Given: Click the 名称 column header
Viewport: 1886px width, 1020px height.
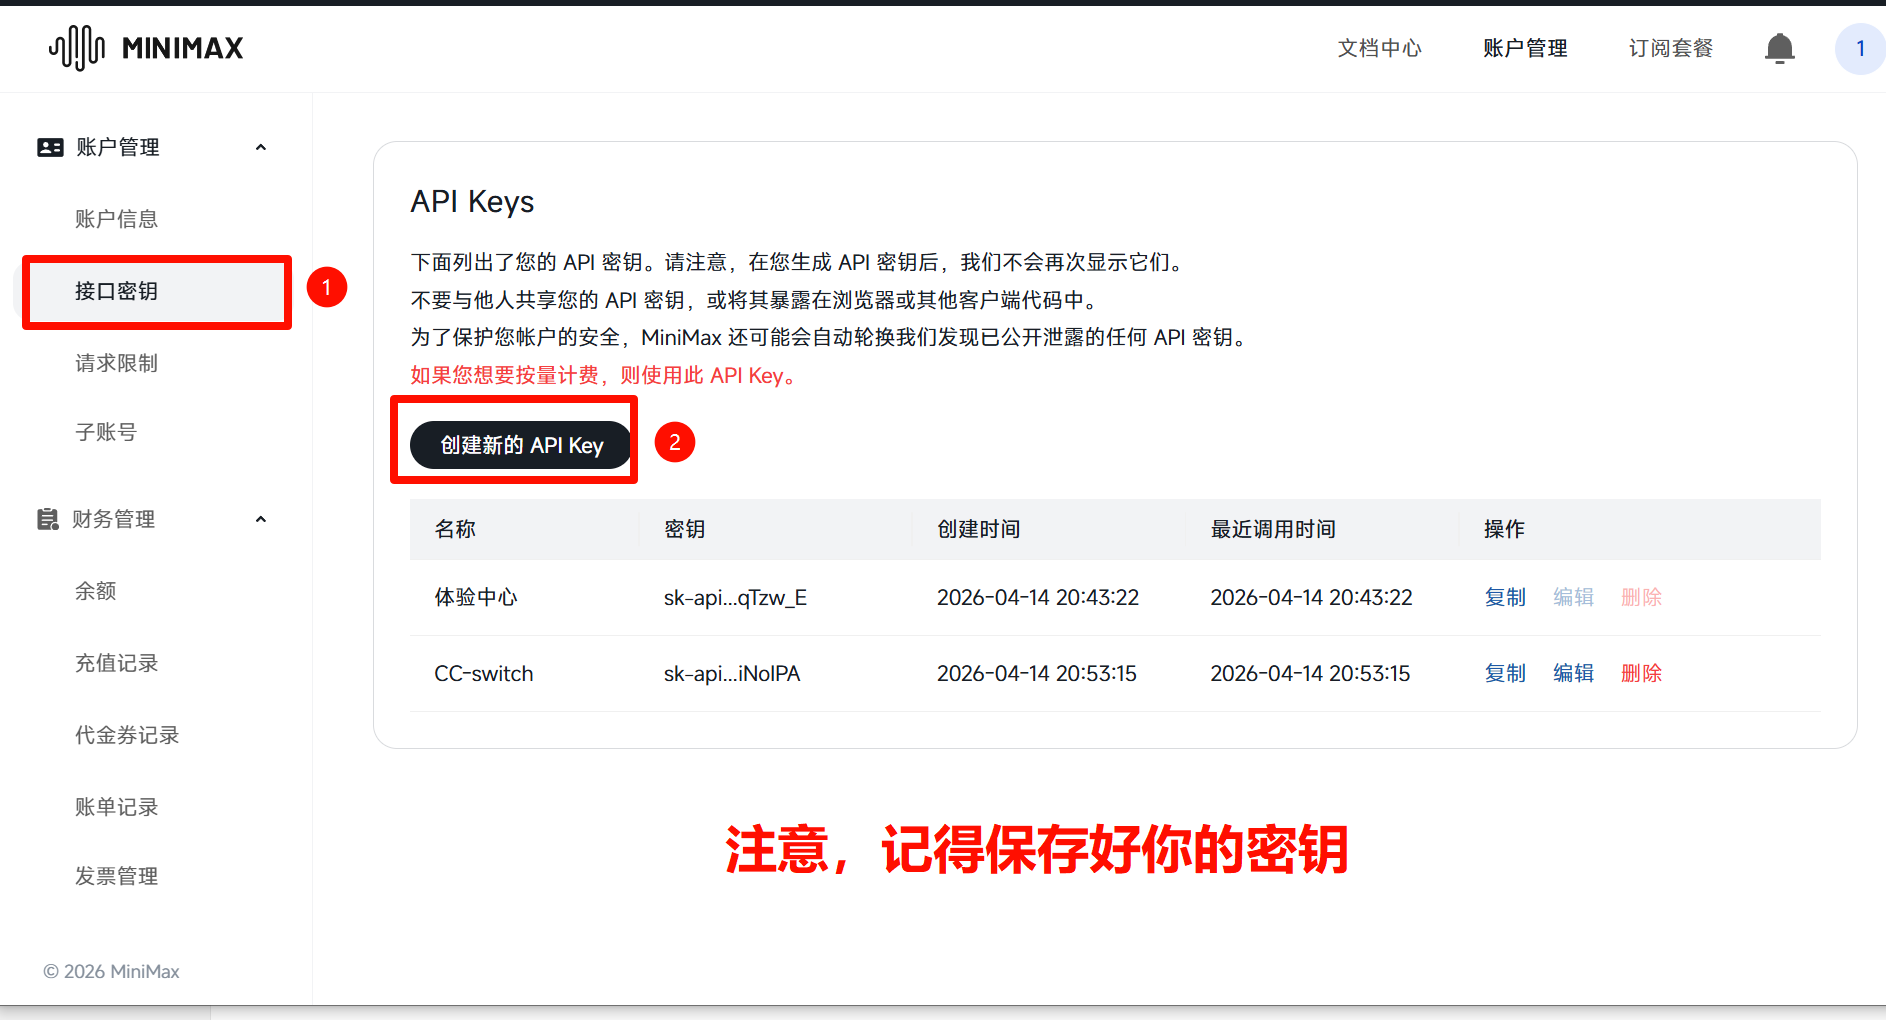Looking at the screenshot, I should 455,529.
